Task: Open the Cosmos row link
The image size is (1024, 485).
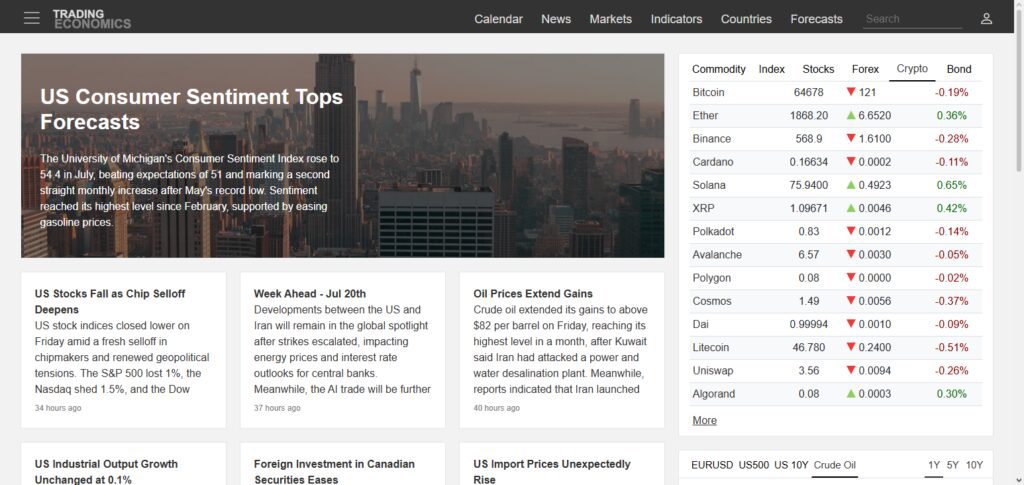Action: click(x=712, y=301)
